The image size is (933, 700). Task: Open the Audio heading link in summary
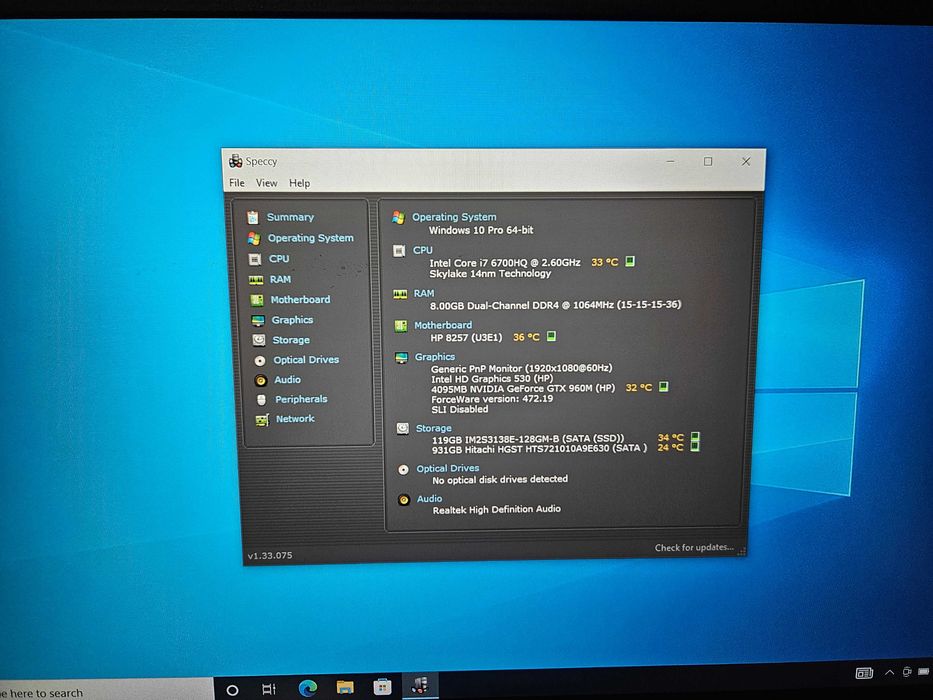pos(429,499)
